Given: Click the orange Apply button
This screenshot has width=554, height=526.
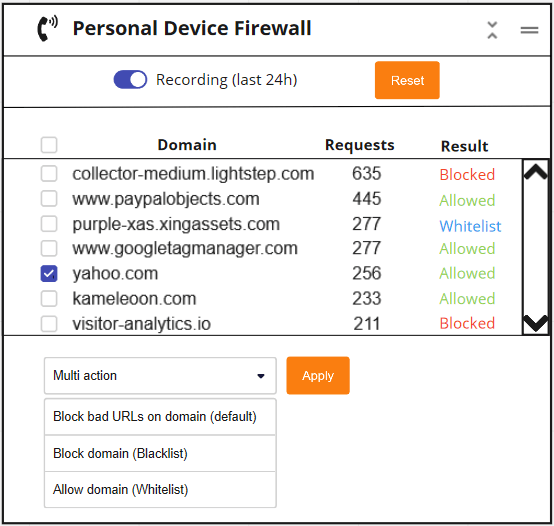Looking at the screenshot, I should 318,376.
